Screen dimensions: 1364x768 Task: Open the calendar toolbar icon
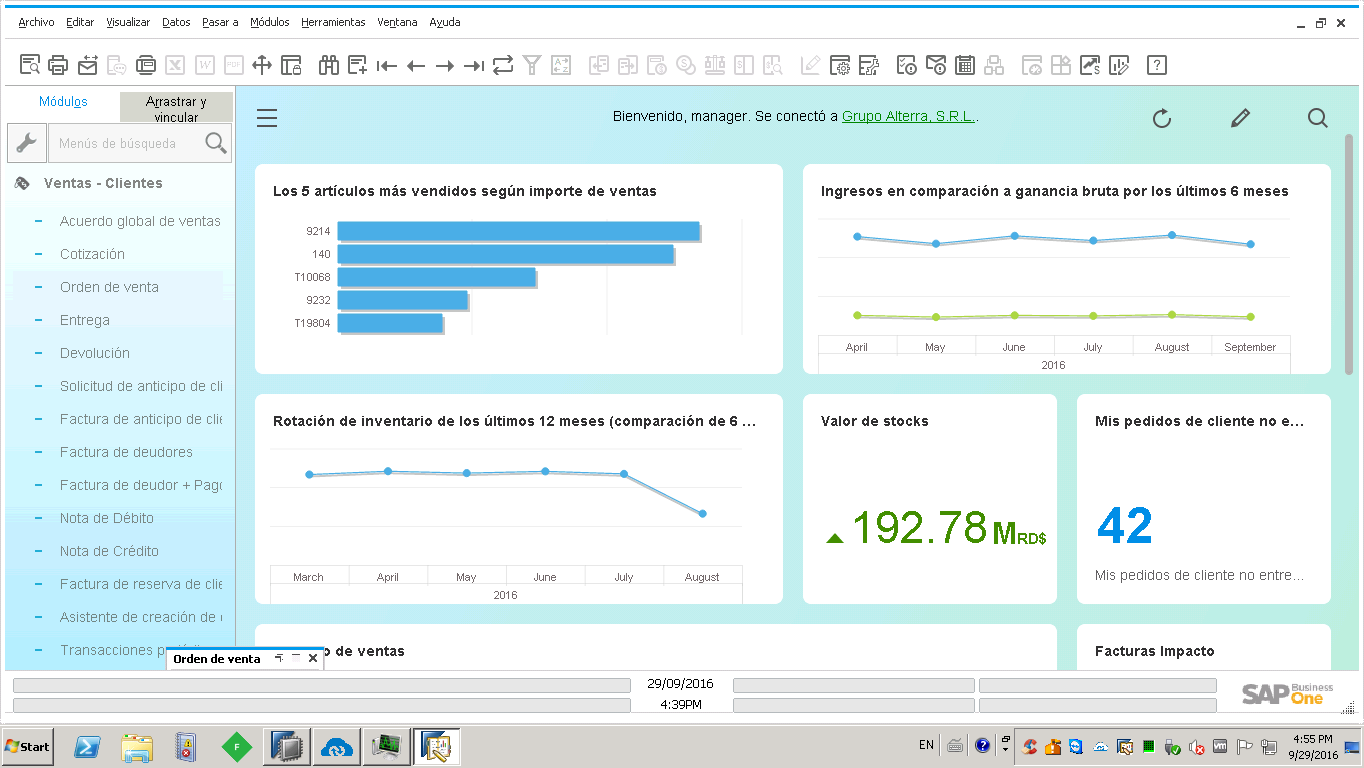(x=965, y=65)
